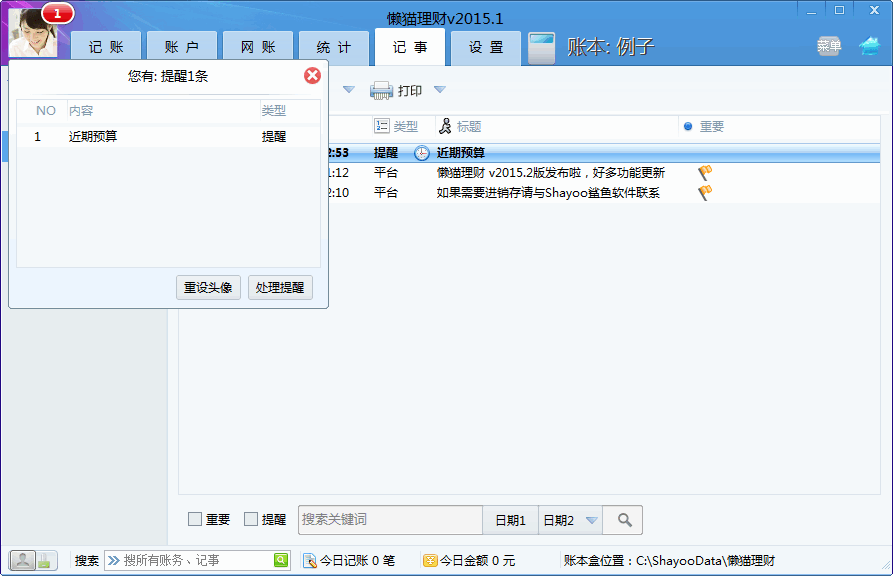Select the 近期预算 note in the main list
Image resolution: width=893 pixels, height=576 pixels.
(x=461, y=153)
